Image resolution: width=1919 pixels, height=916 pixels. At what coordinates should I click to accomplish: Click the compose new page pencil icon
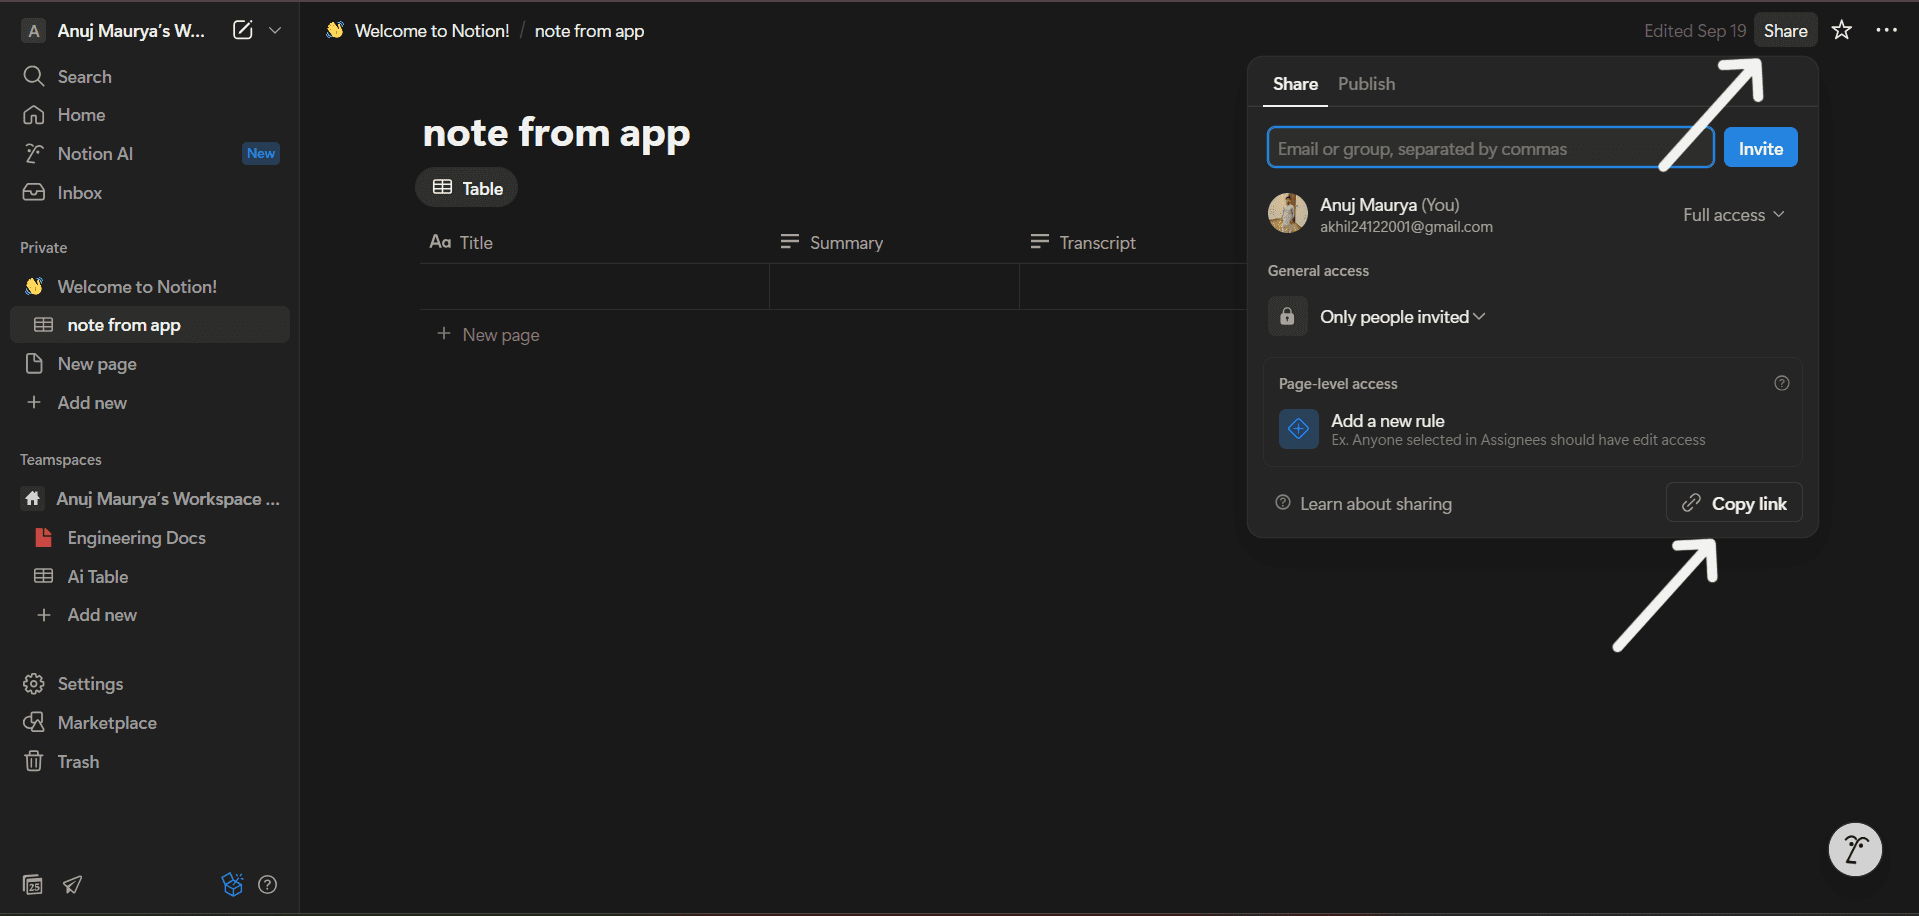(241, 30)
